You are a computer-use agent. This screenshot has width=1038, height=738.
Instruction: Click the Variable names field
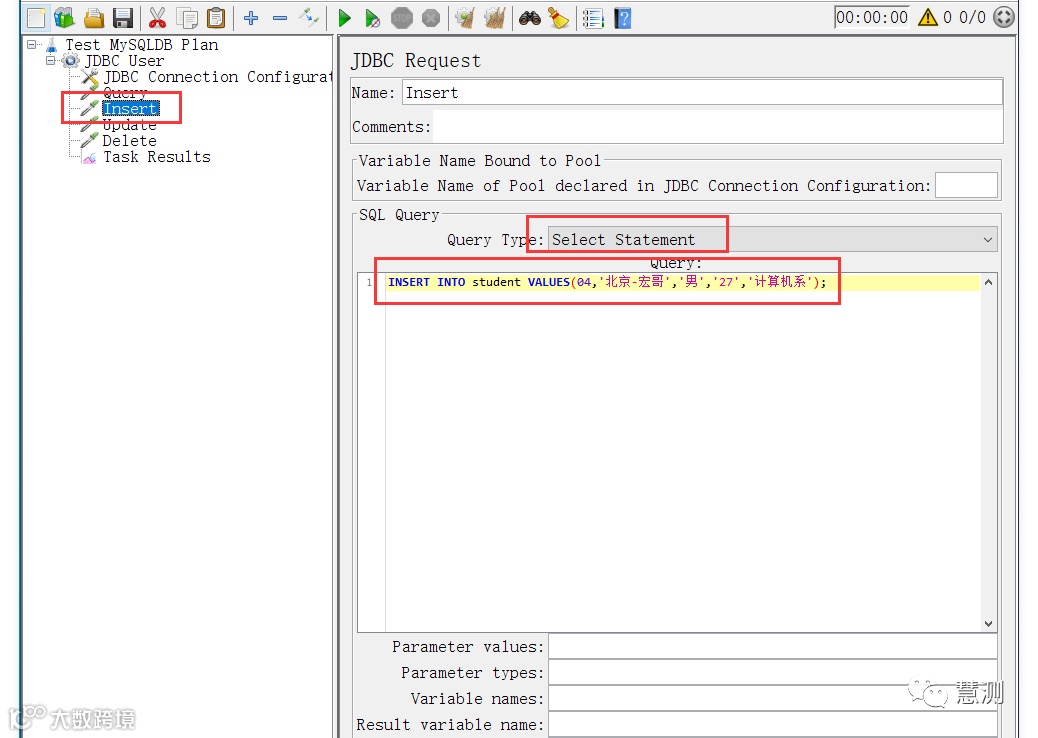pyautogui.click(x=773, y=698)
